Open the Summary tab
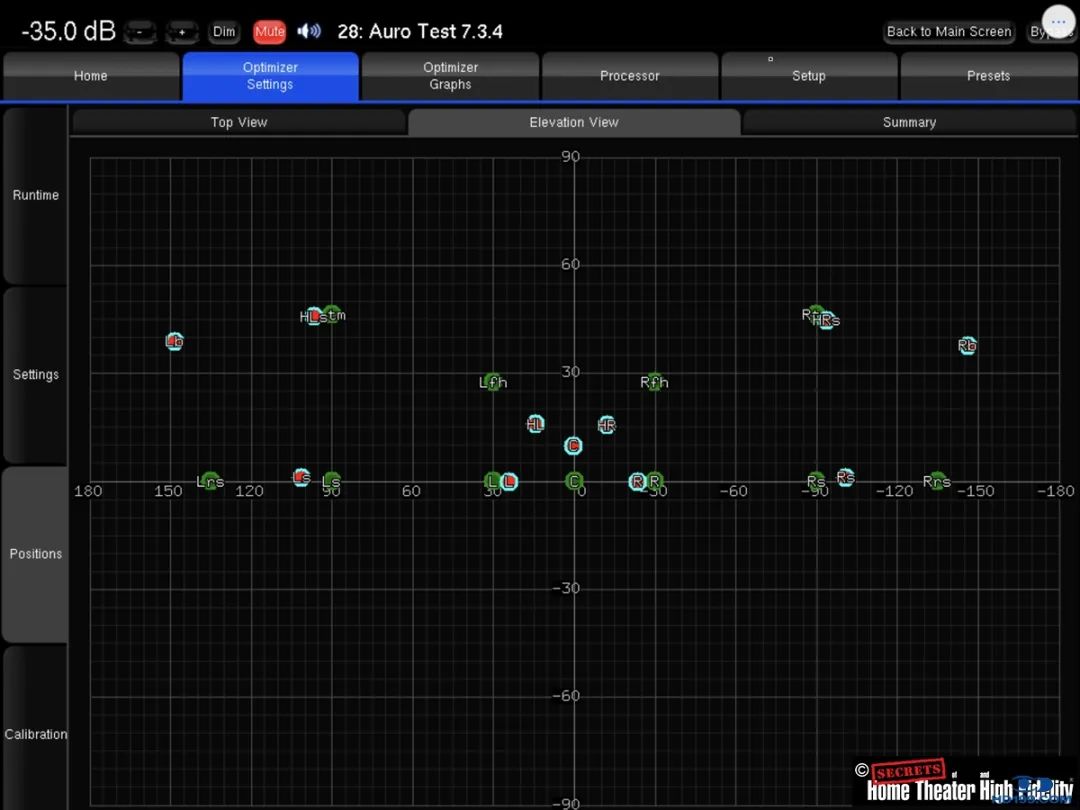1080x810 pixels. tap(909, 122)
